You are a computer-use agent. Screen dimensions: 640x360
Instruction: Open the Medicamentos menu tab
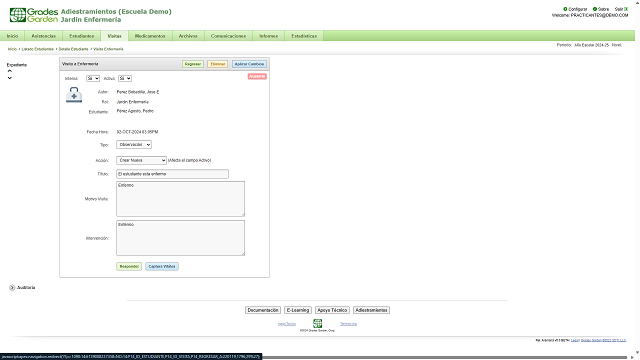point(150,36)
